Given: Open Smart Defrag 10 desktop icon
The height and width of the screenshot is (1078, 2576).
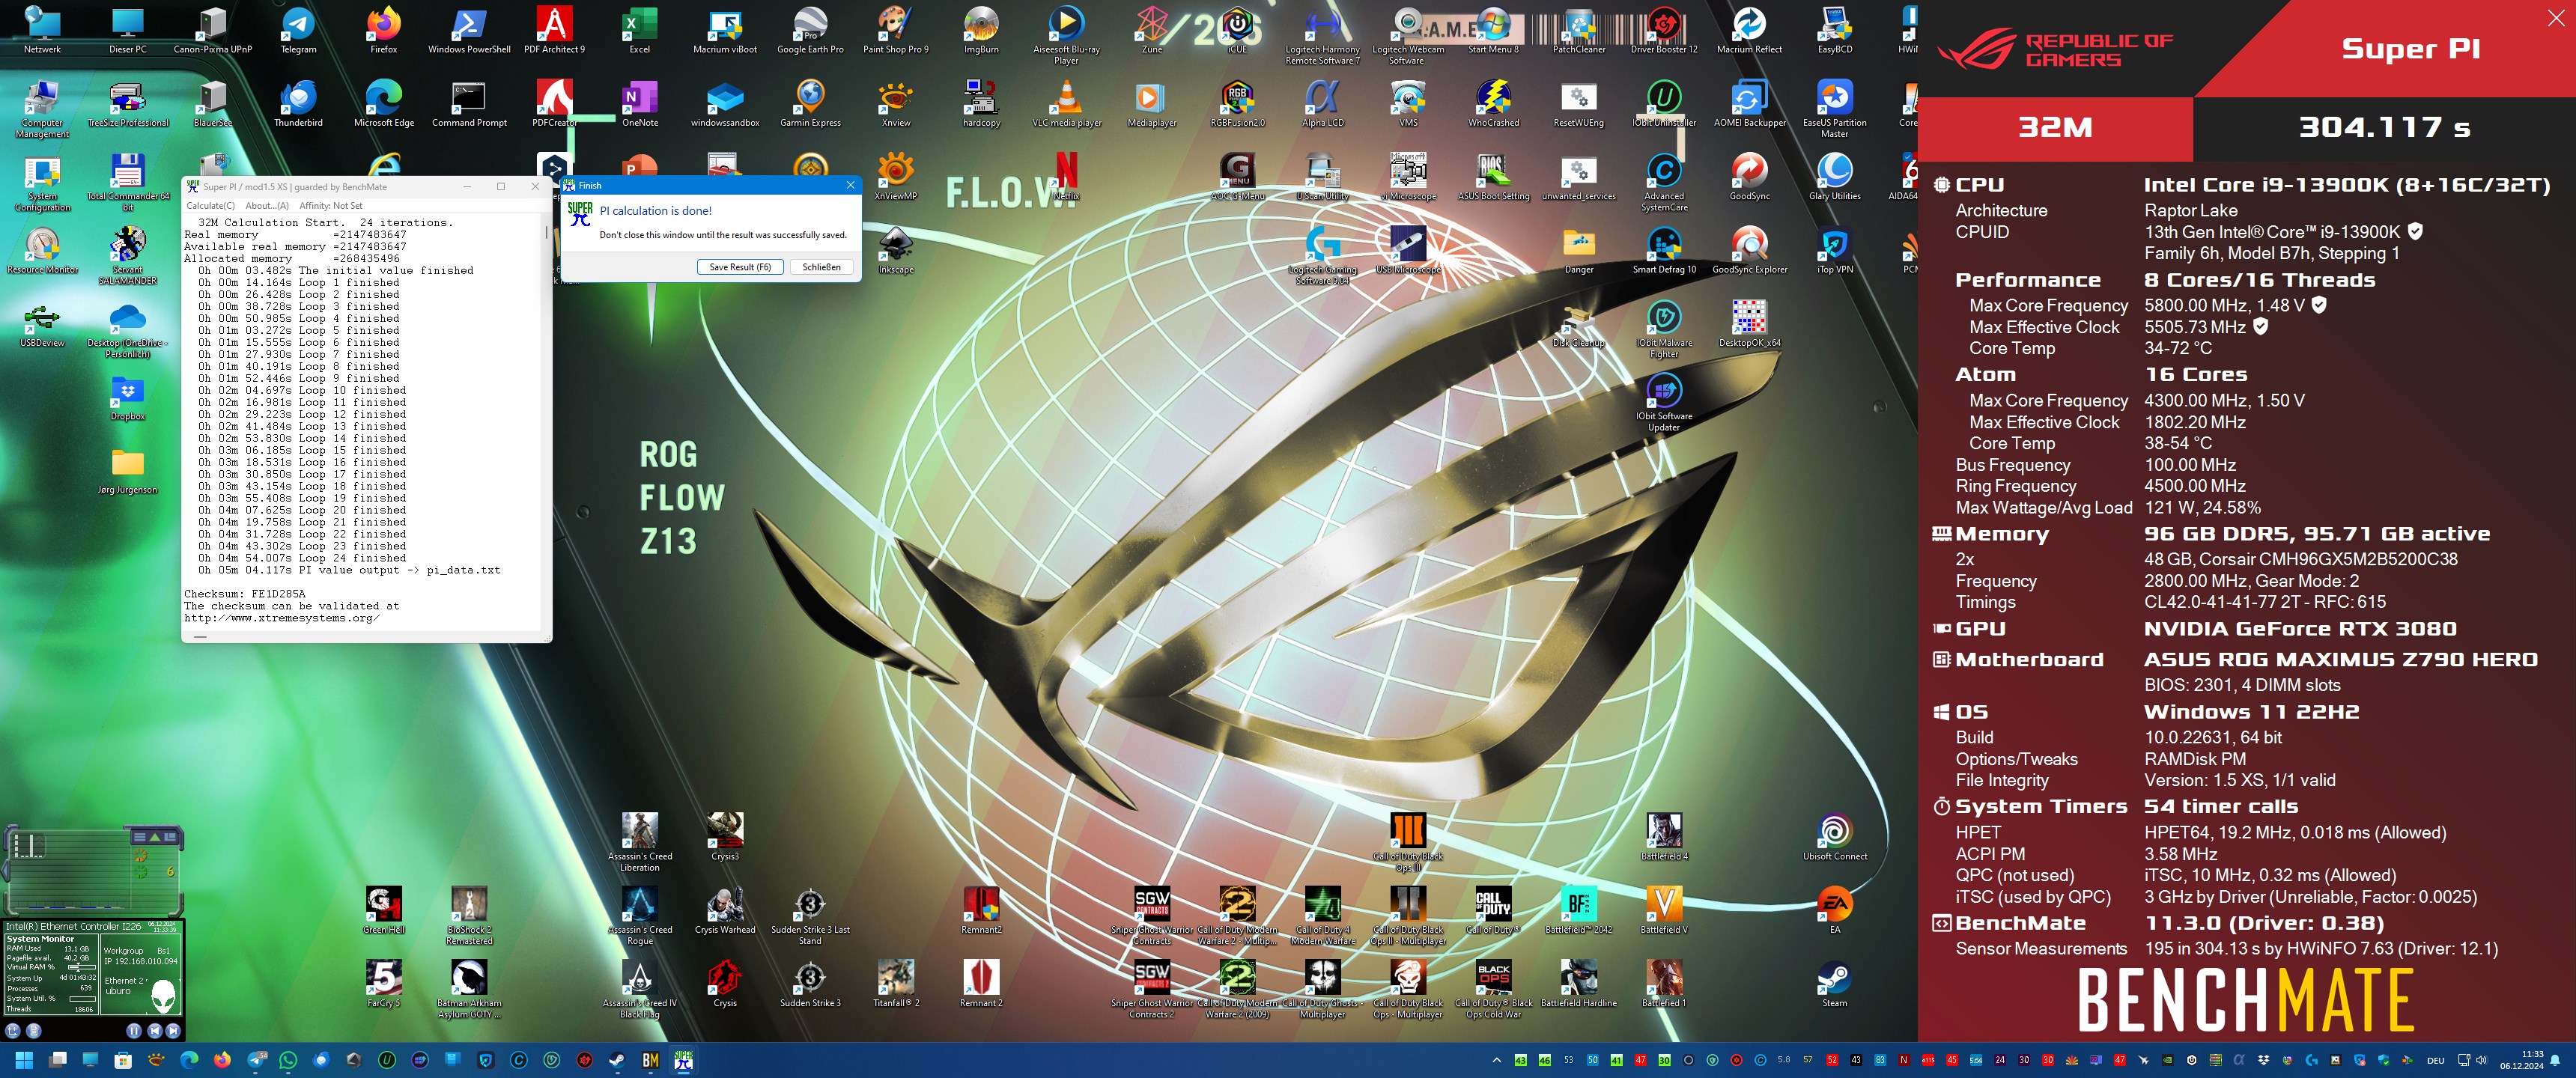Looking at the screenshot, I should [x=1664, y=250].
